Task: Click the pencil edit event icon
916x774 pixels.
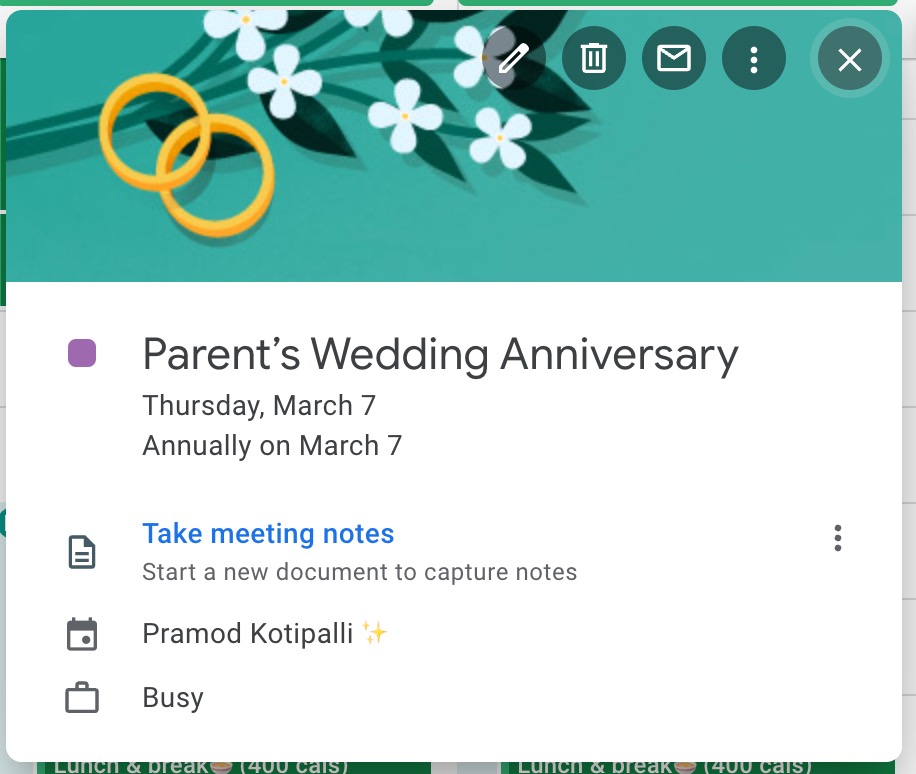Action: pyautogui.click(x=513, y=59)
